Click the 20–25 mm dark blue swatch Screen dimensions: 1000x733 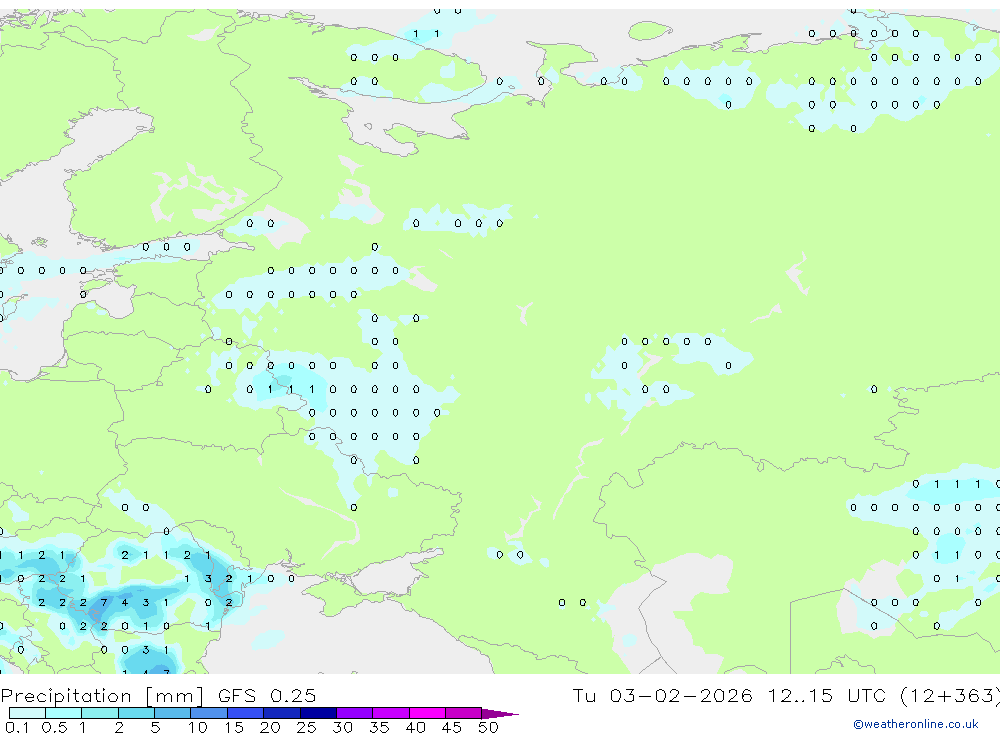click(282, 713)
